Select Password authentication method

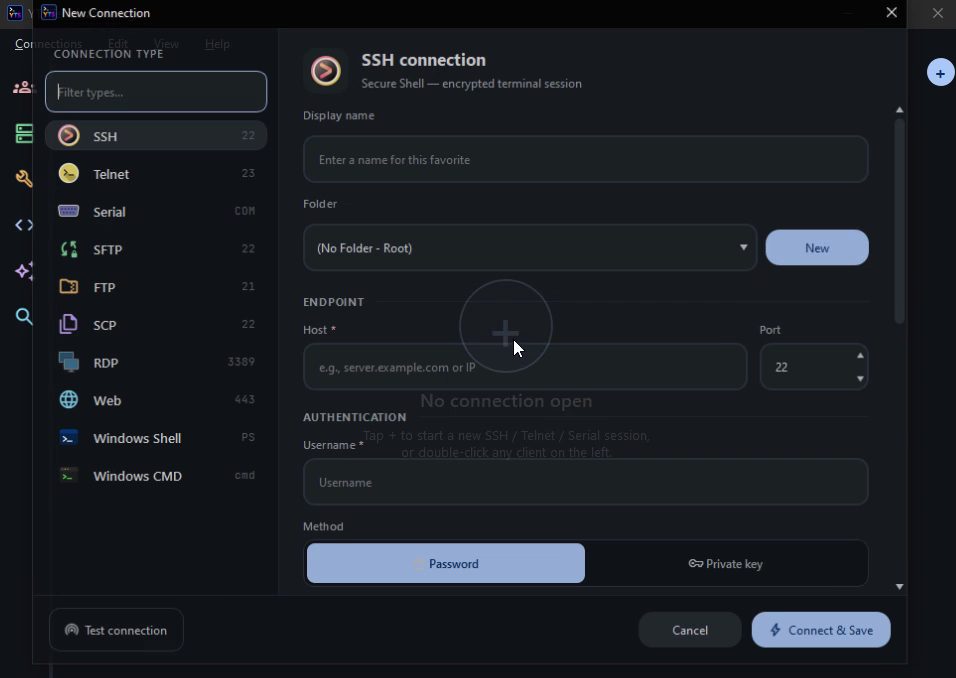point(446,563)
